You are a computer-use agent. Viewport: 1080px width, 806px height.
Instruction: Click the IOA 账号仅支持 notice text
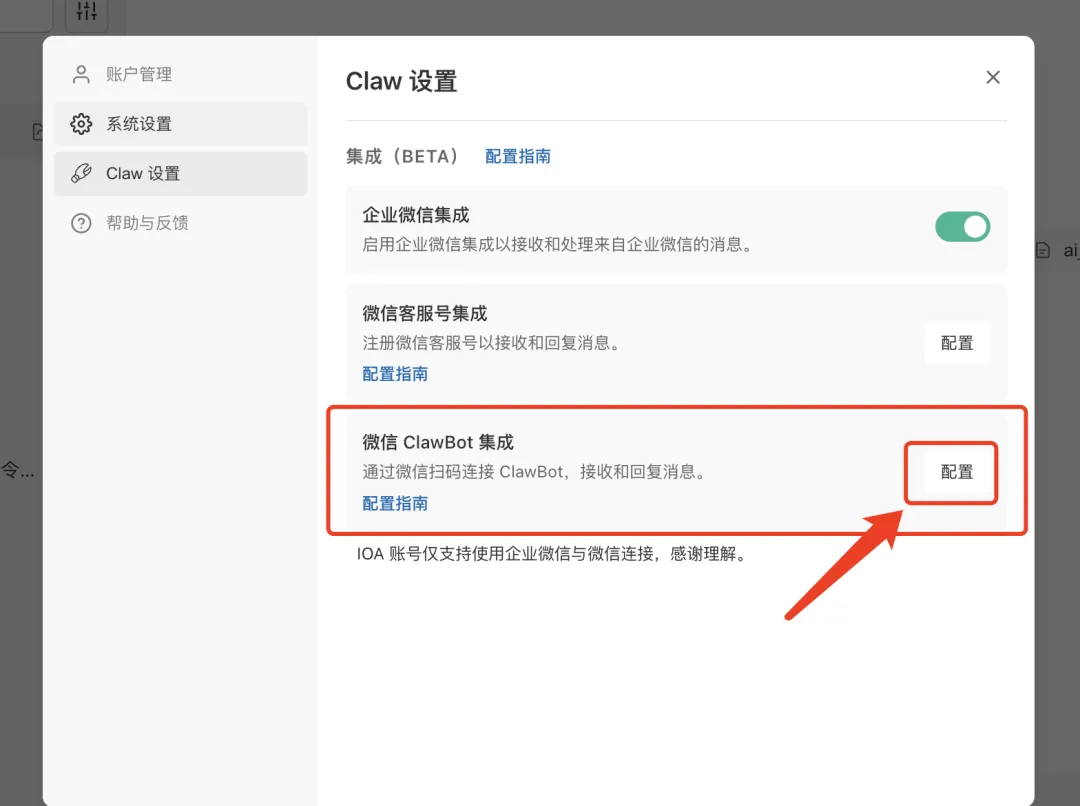[x=552, y=554]
